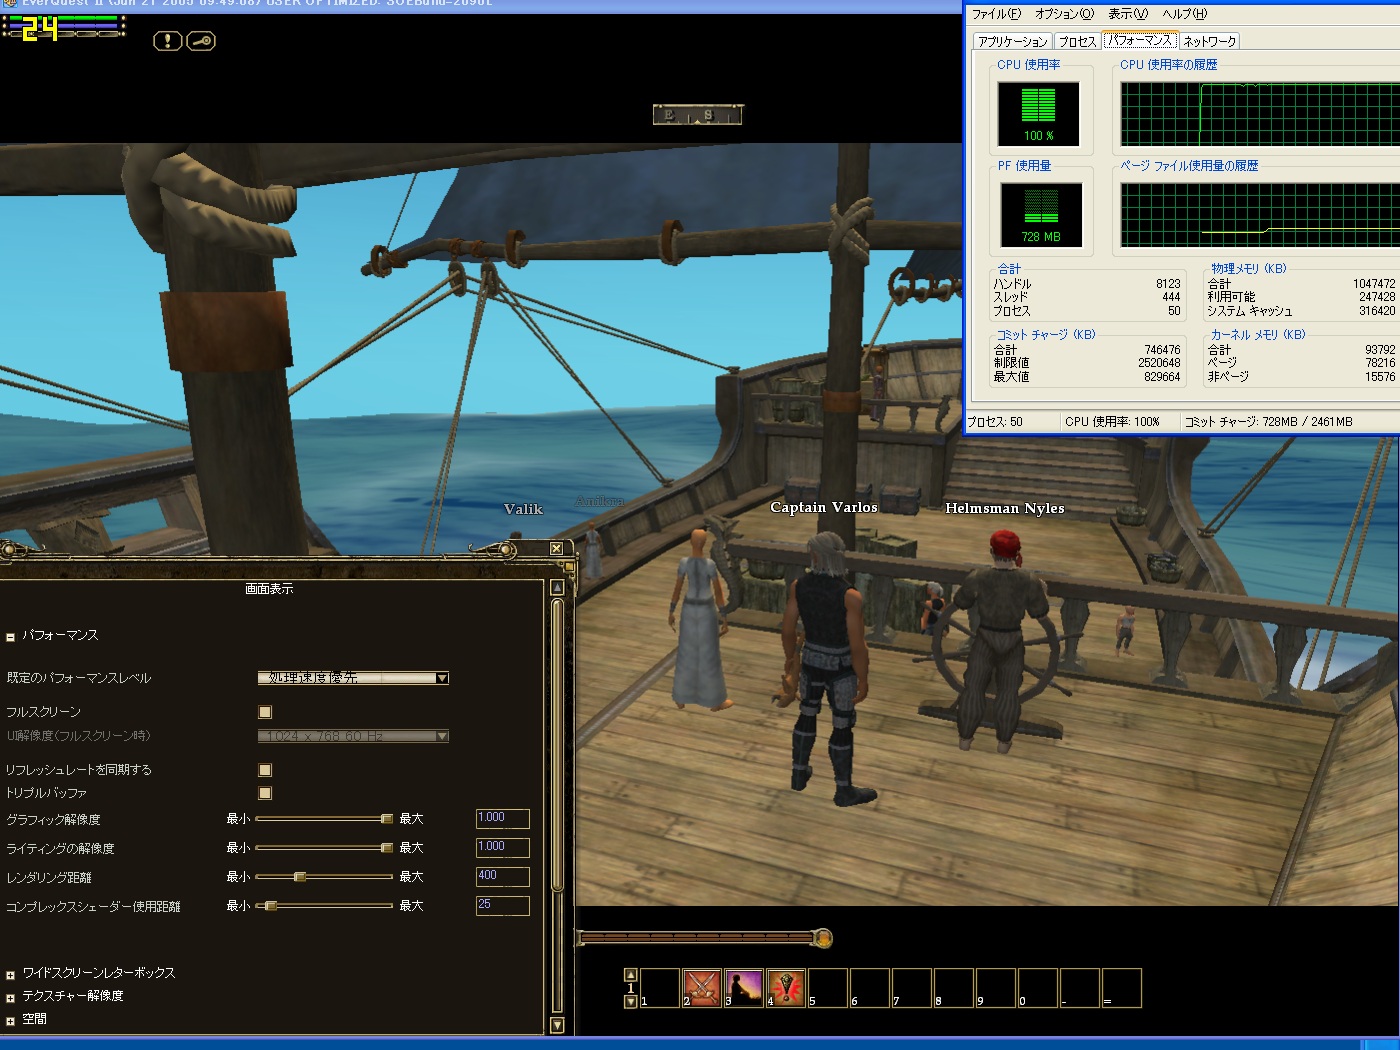The image size is (1400, 1050).
Task: Click the CPU usage history graph
Action: point(1260,114)
